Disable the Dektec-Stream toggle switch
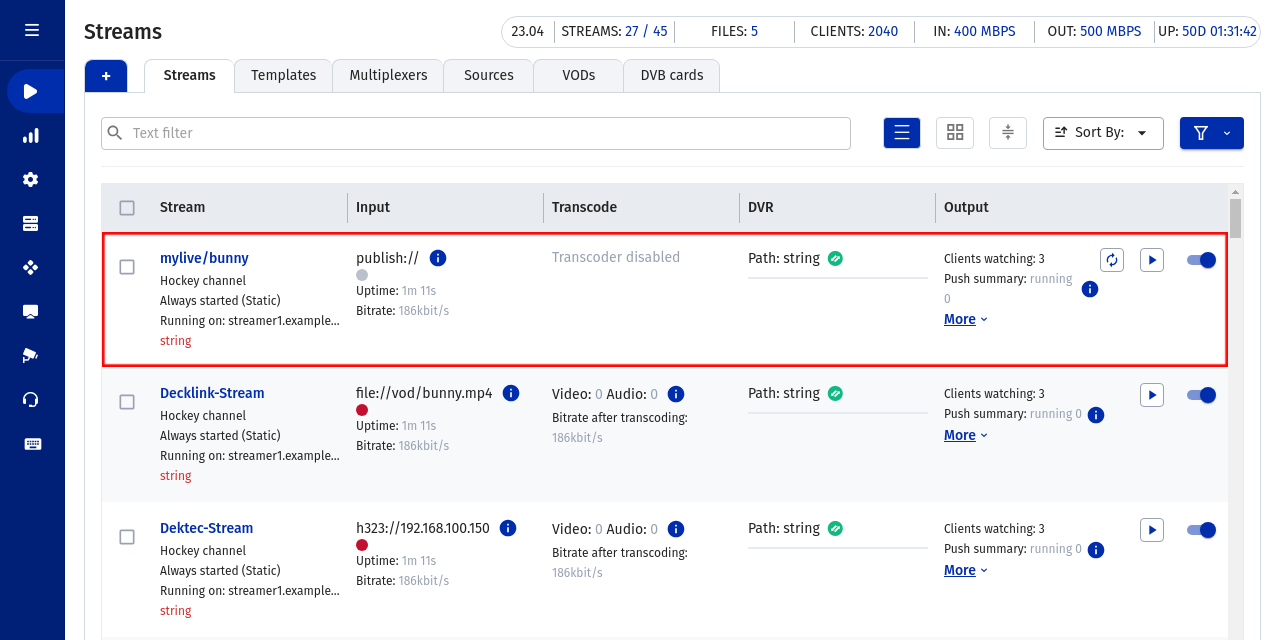Image resolution: width=1280 pixels, height=640 pixels. (x=1201, y=530)
